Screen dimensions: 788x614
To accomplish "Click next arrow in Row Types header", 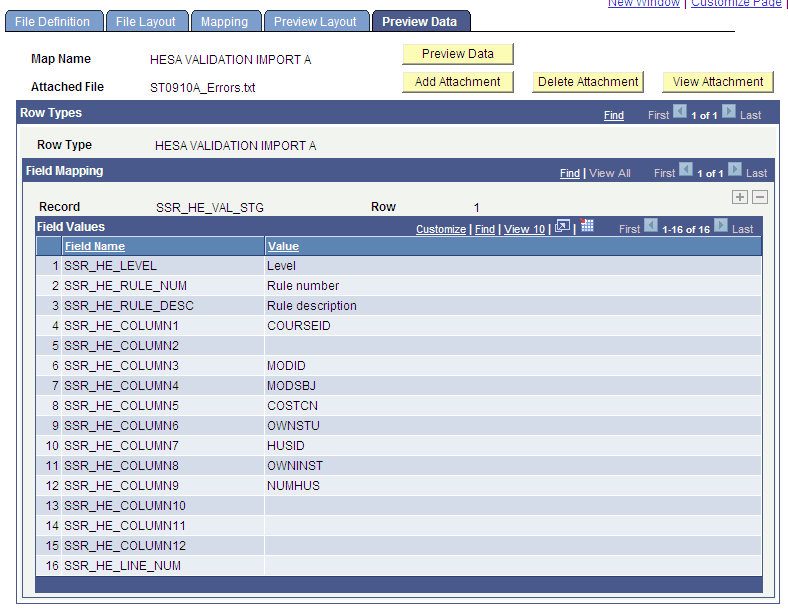I will click(x=729, y=111).
